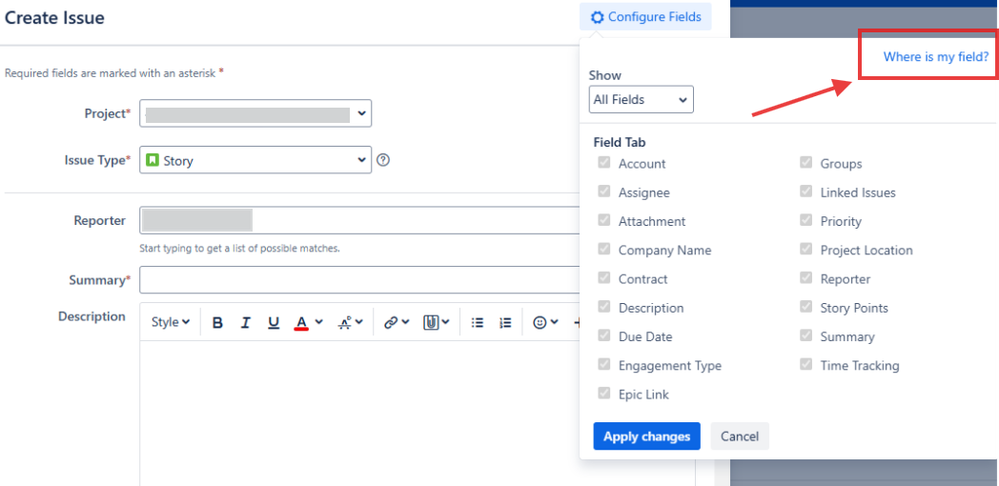
Task: Open the Show All Fields dropdown
Action: (x=641, y=99)
